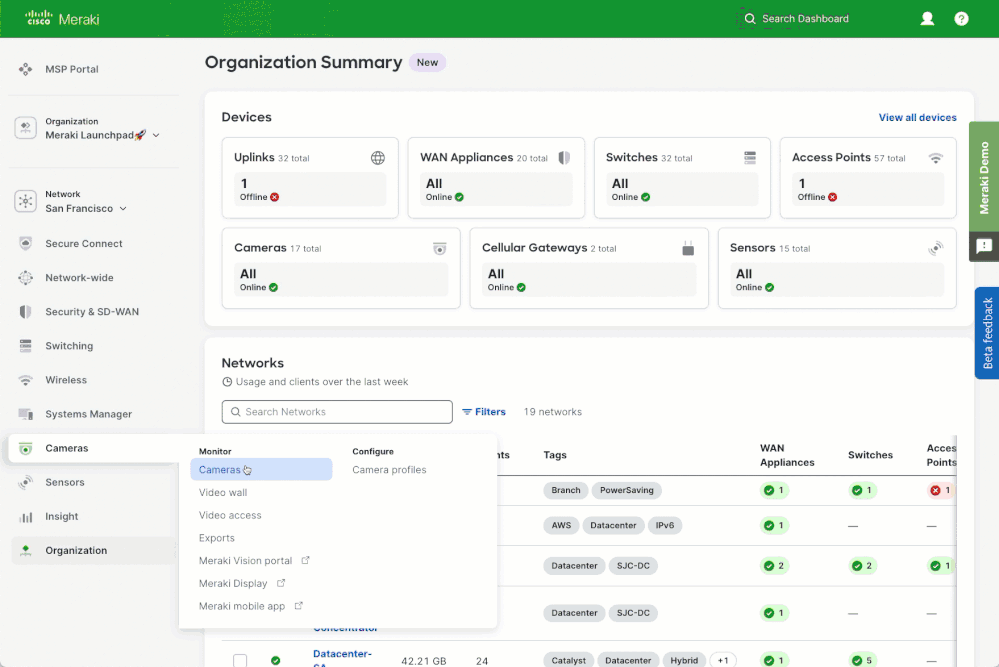
Task: Click the Switches column header in Networks table
Action: [870, 455]
